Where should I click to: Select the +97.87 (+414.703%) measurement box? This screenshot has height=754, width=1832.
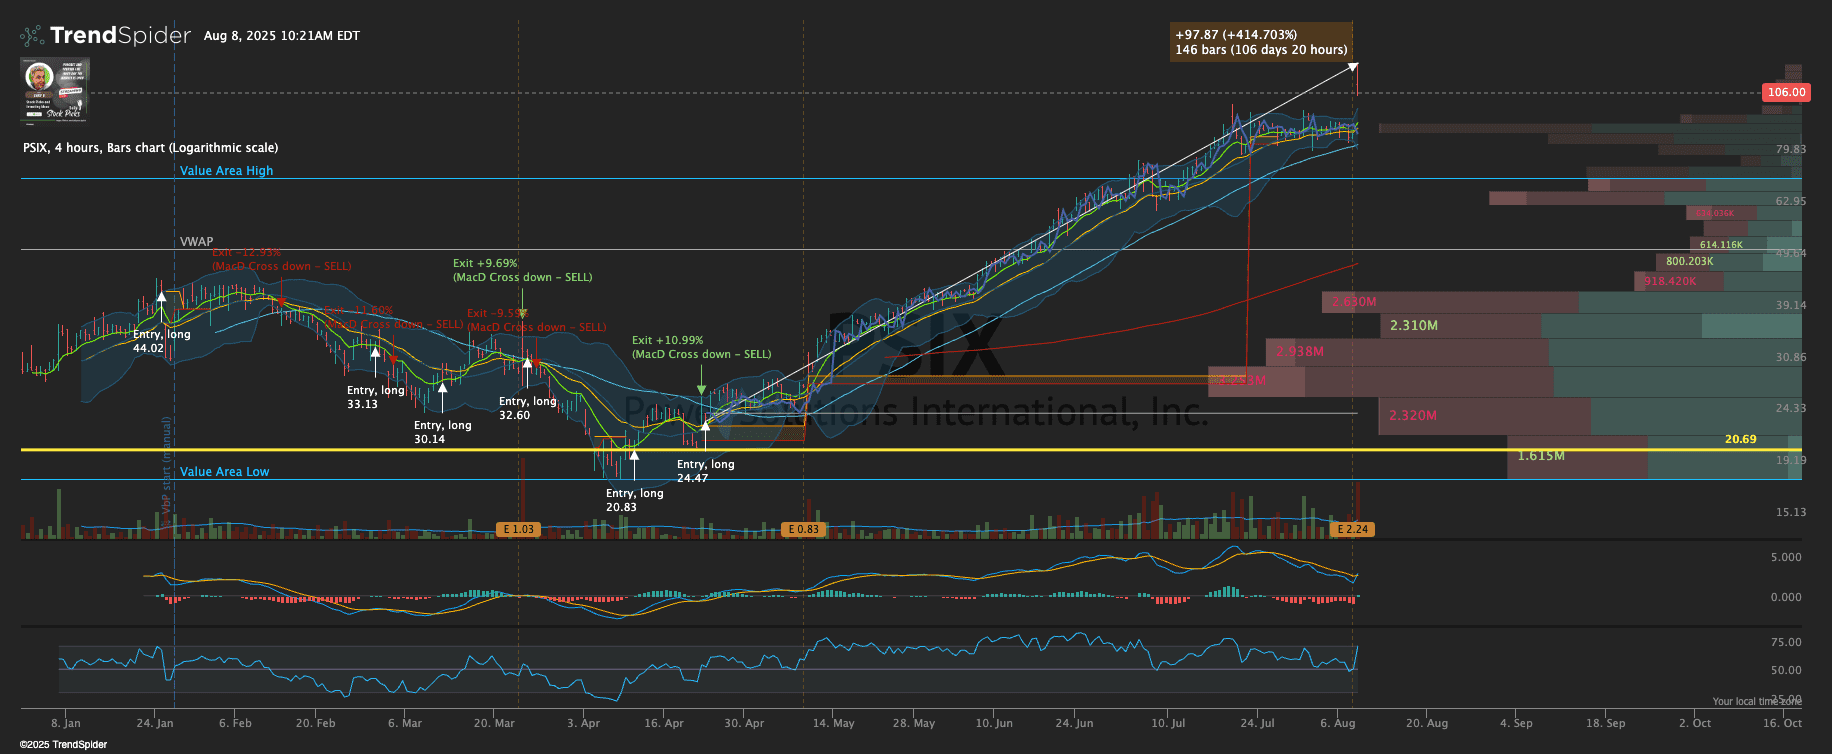(x=1261, y=42)
